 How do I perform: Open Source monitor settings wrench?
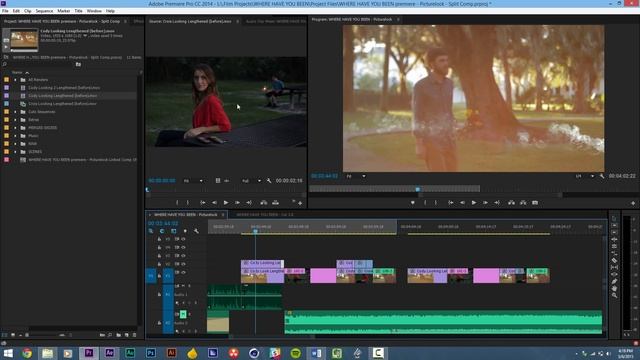269,180
